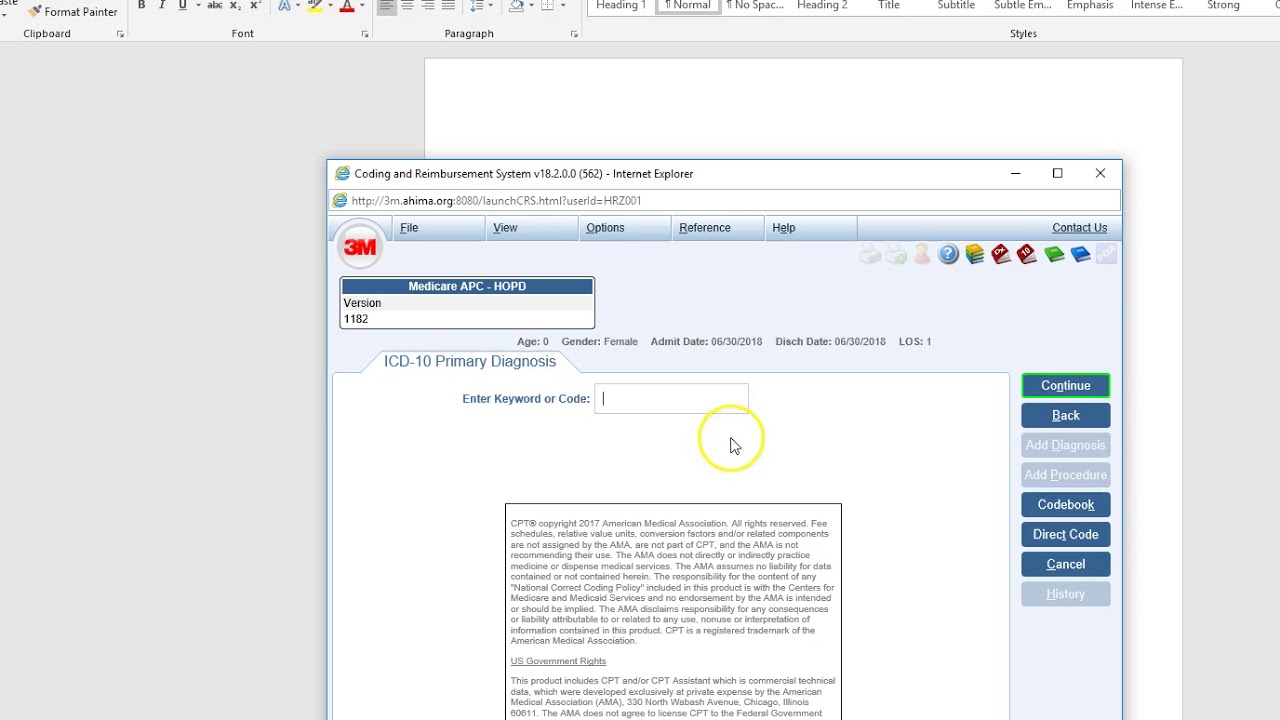1280x720 pixels.
Task: Open the blue question mark help icon
Action: [x=948, y=255]
